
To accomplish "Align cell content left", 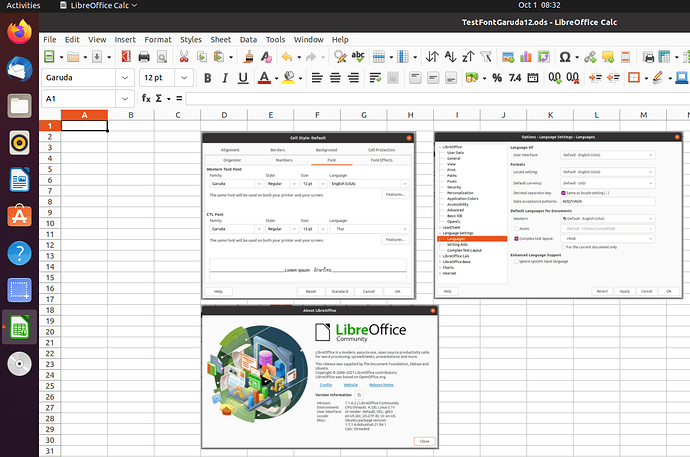I will pos(317,78).
